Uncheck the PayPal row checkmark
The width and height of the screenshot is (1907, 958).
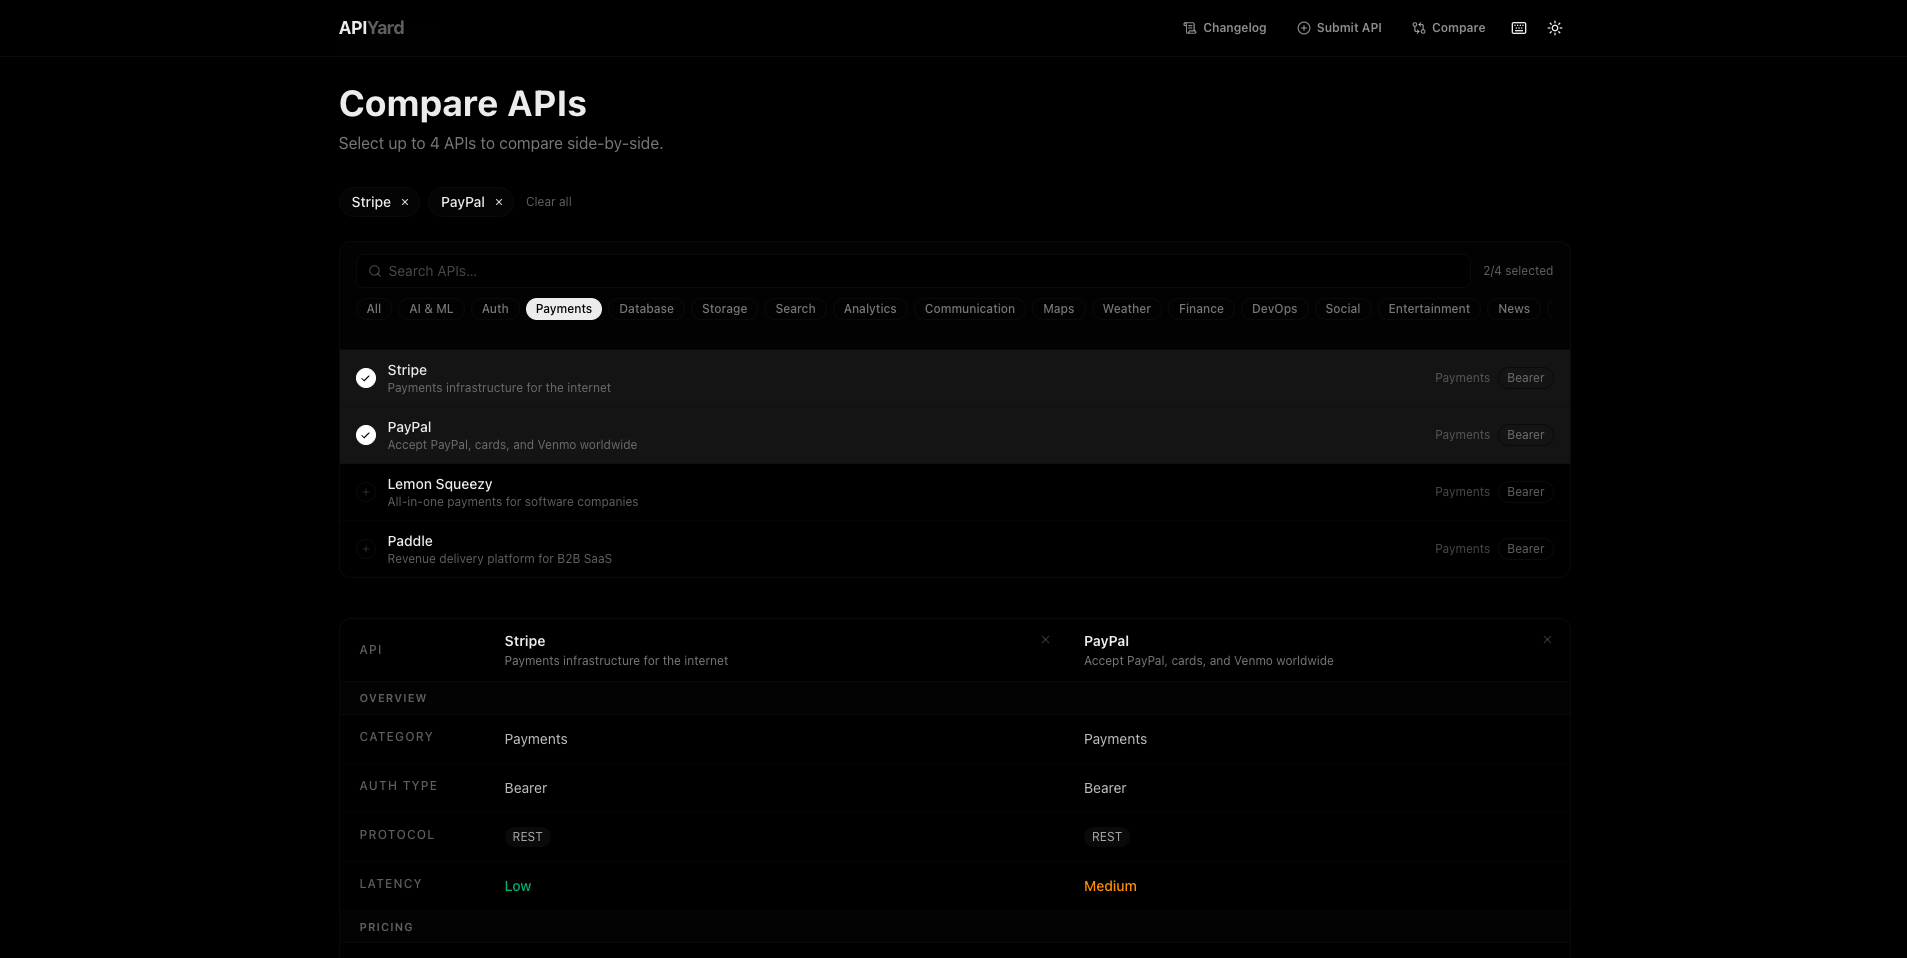point(366,435)
